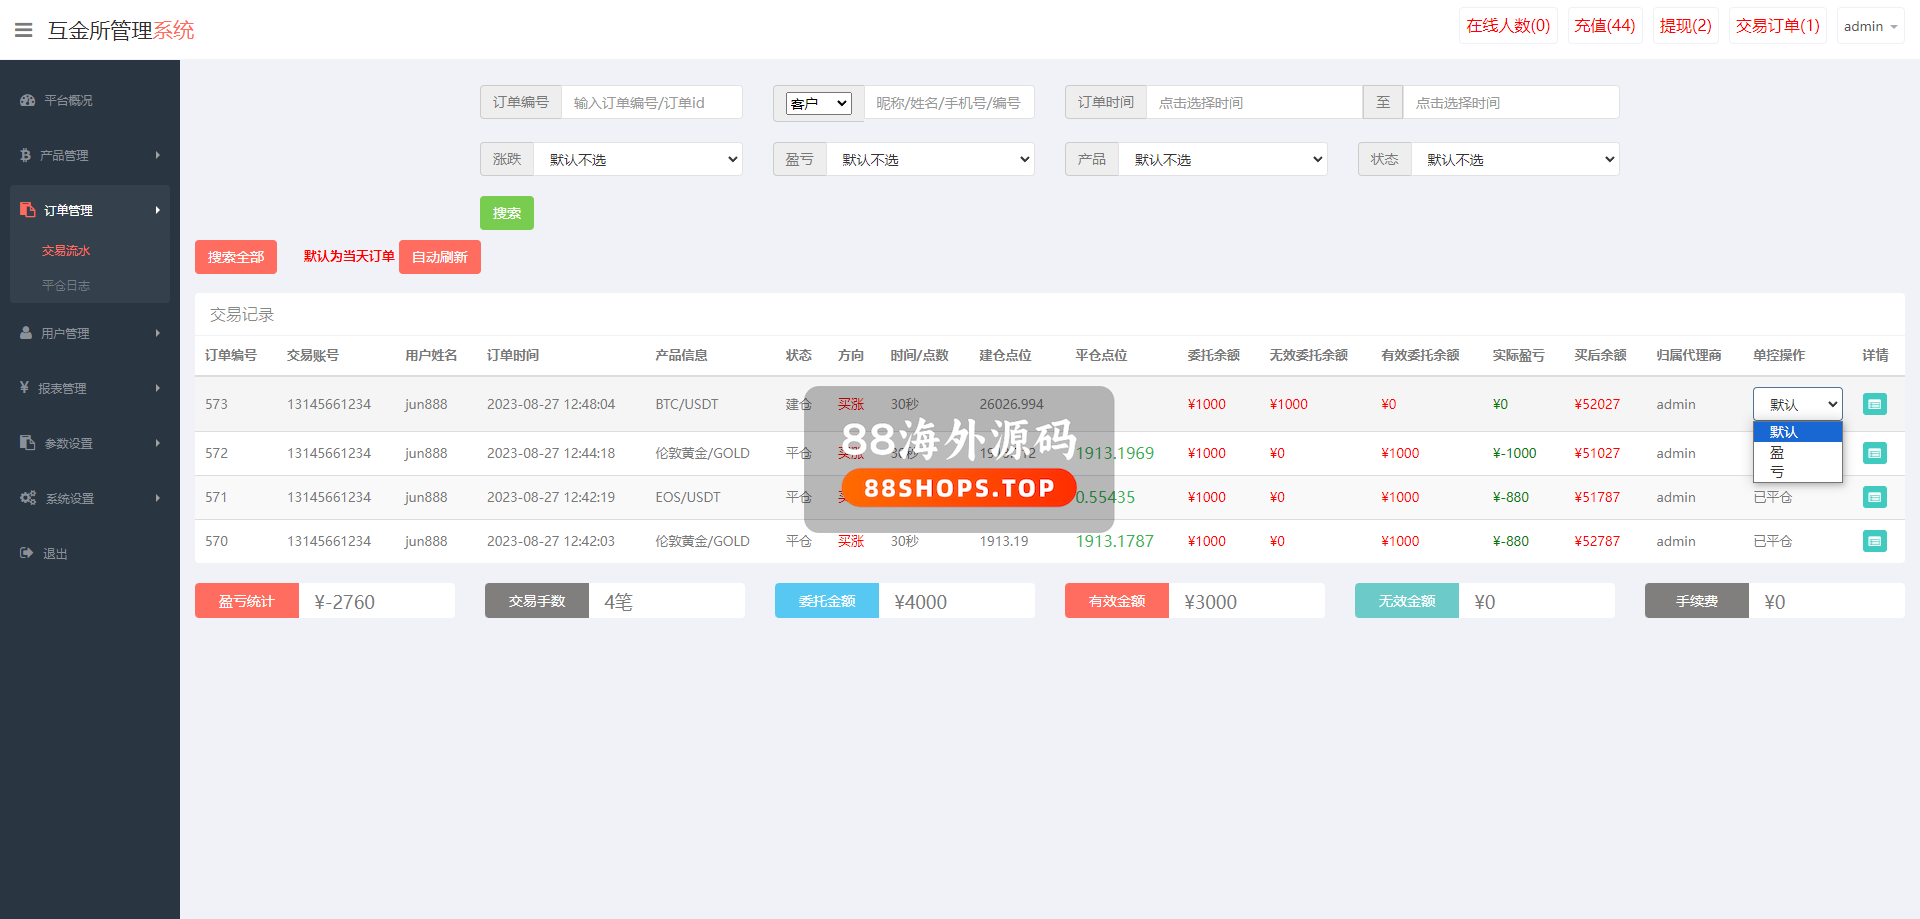
Task: Click the 自动刷新 button
Action: click(x=440, y=257)
